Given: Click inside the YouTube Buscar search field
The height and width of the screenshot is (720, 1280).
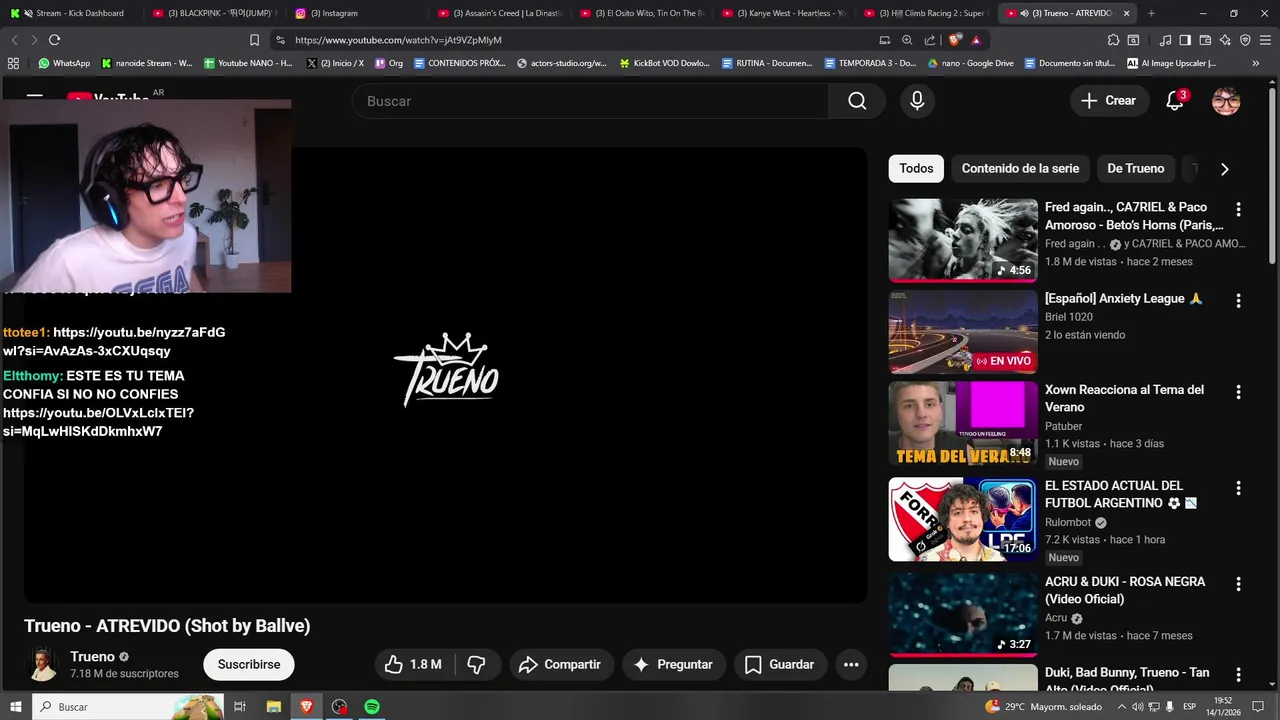Looking at the screenshot, I should 590,101.
